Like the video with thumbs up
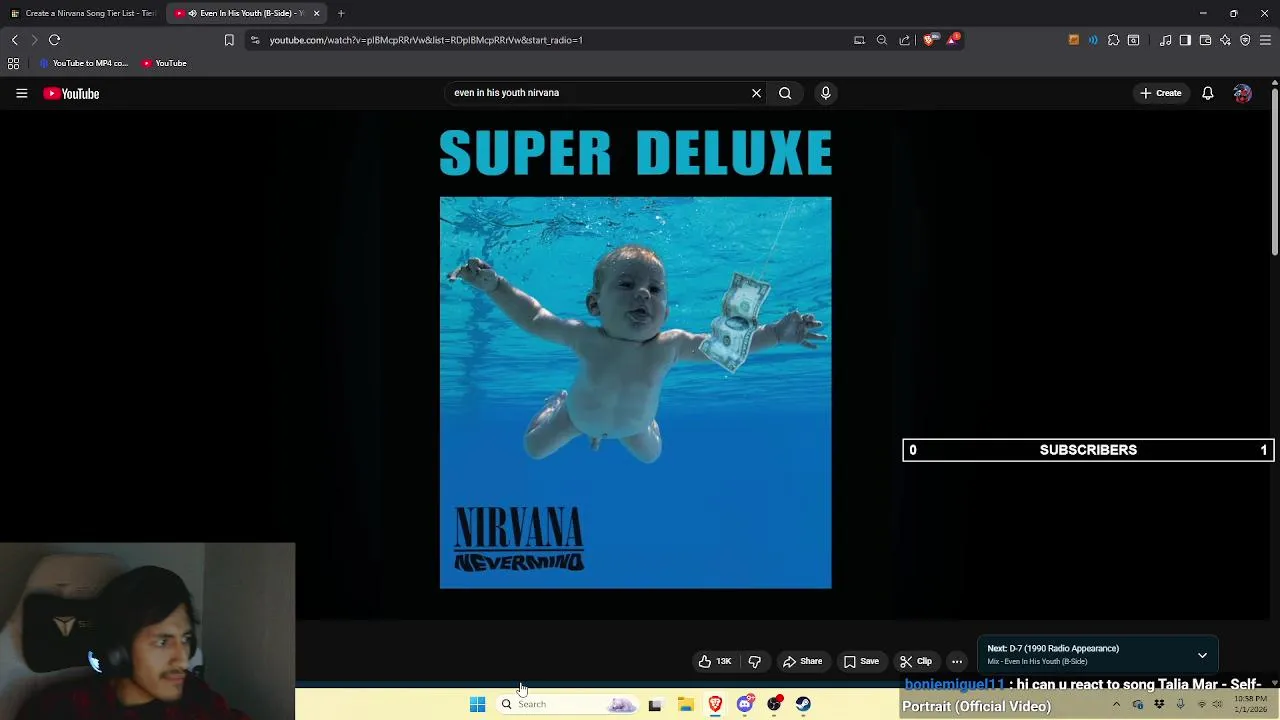The width and height of the screenshot is (1280, 720). tap(714, 661)
